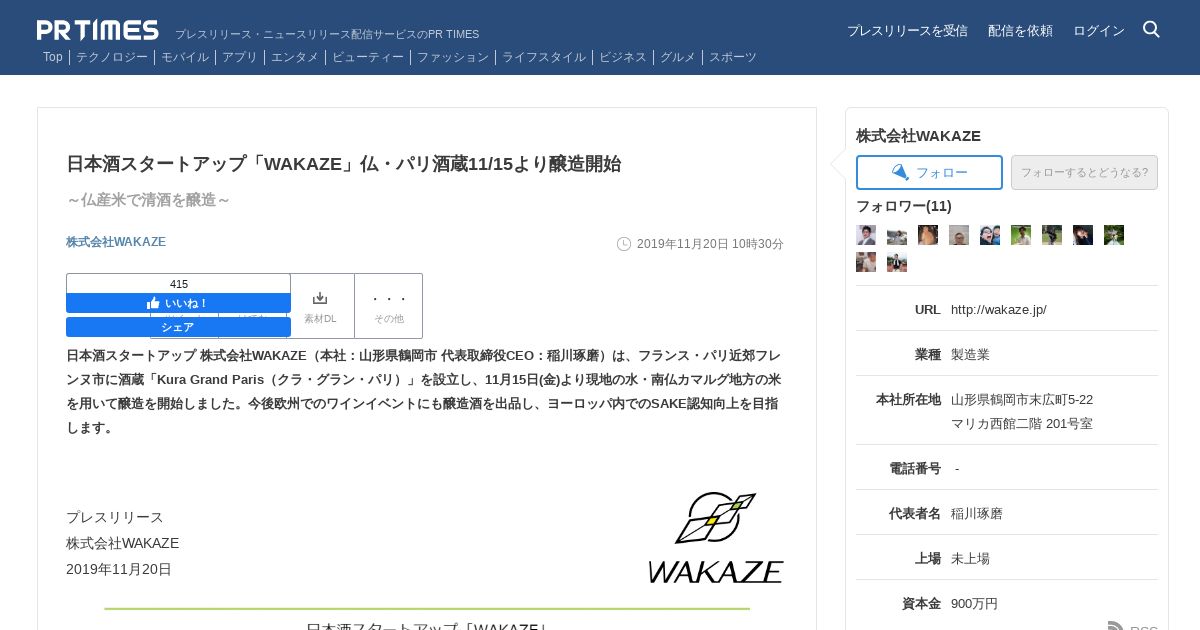Click the first follower avatar, man in suit
The height and width of the screenshot is (630, 1200).
866,235
